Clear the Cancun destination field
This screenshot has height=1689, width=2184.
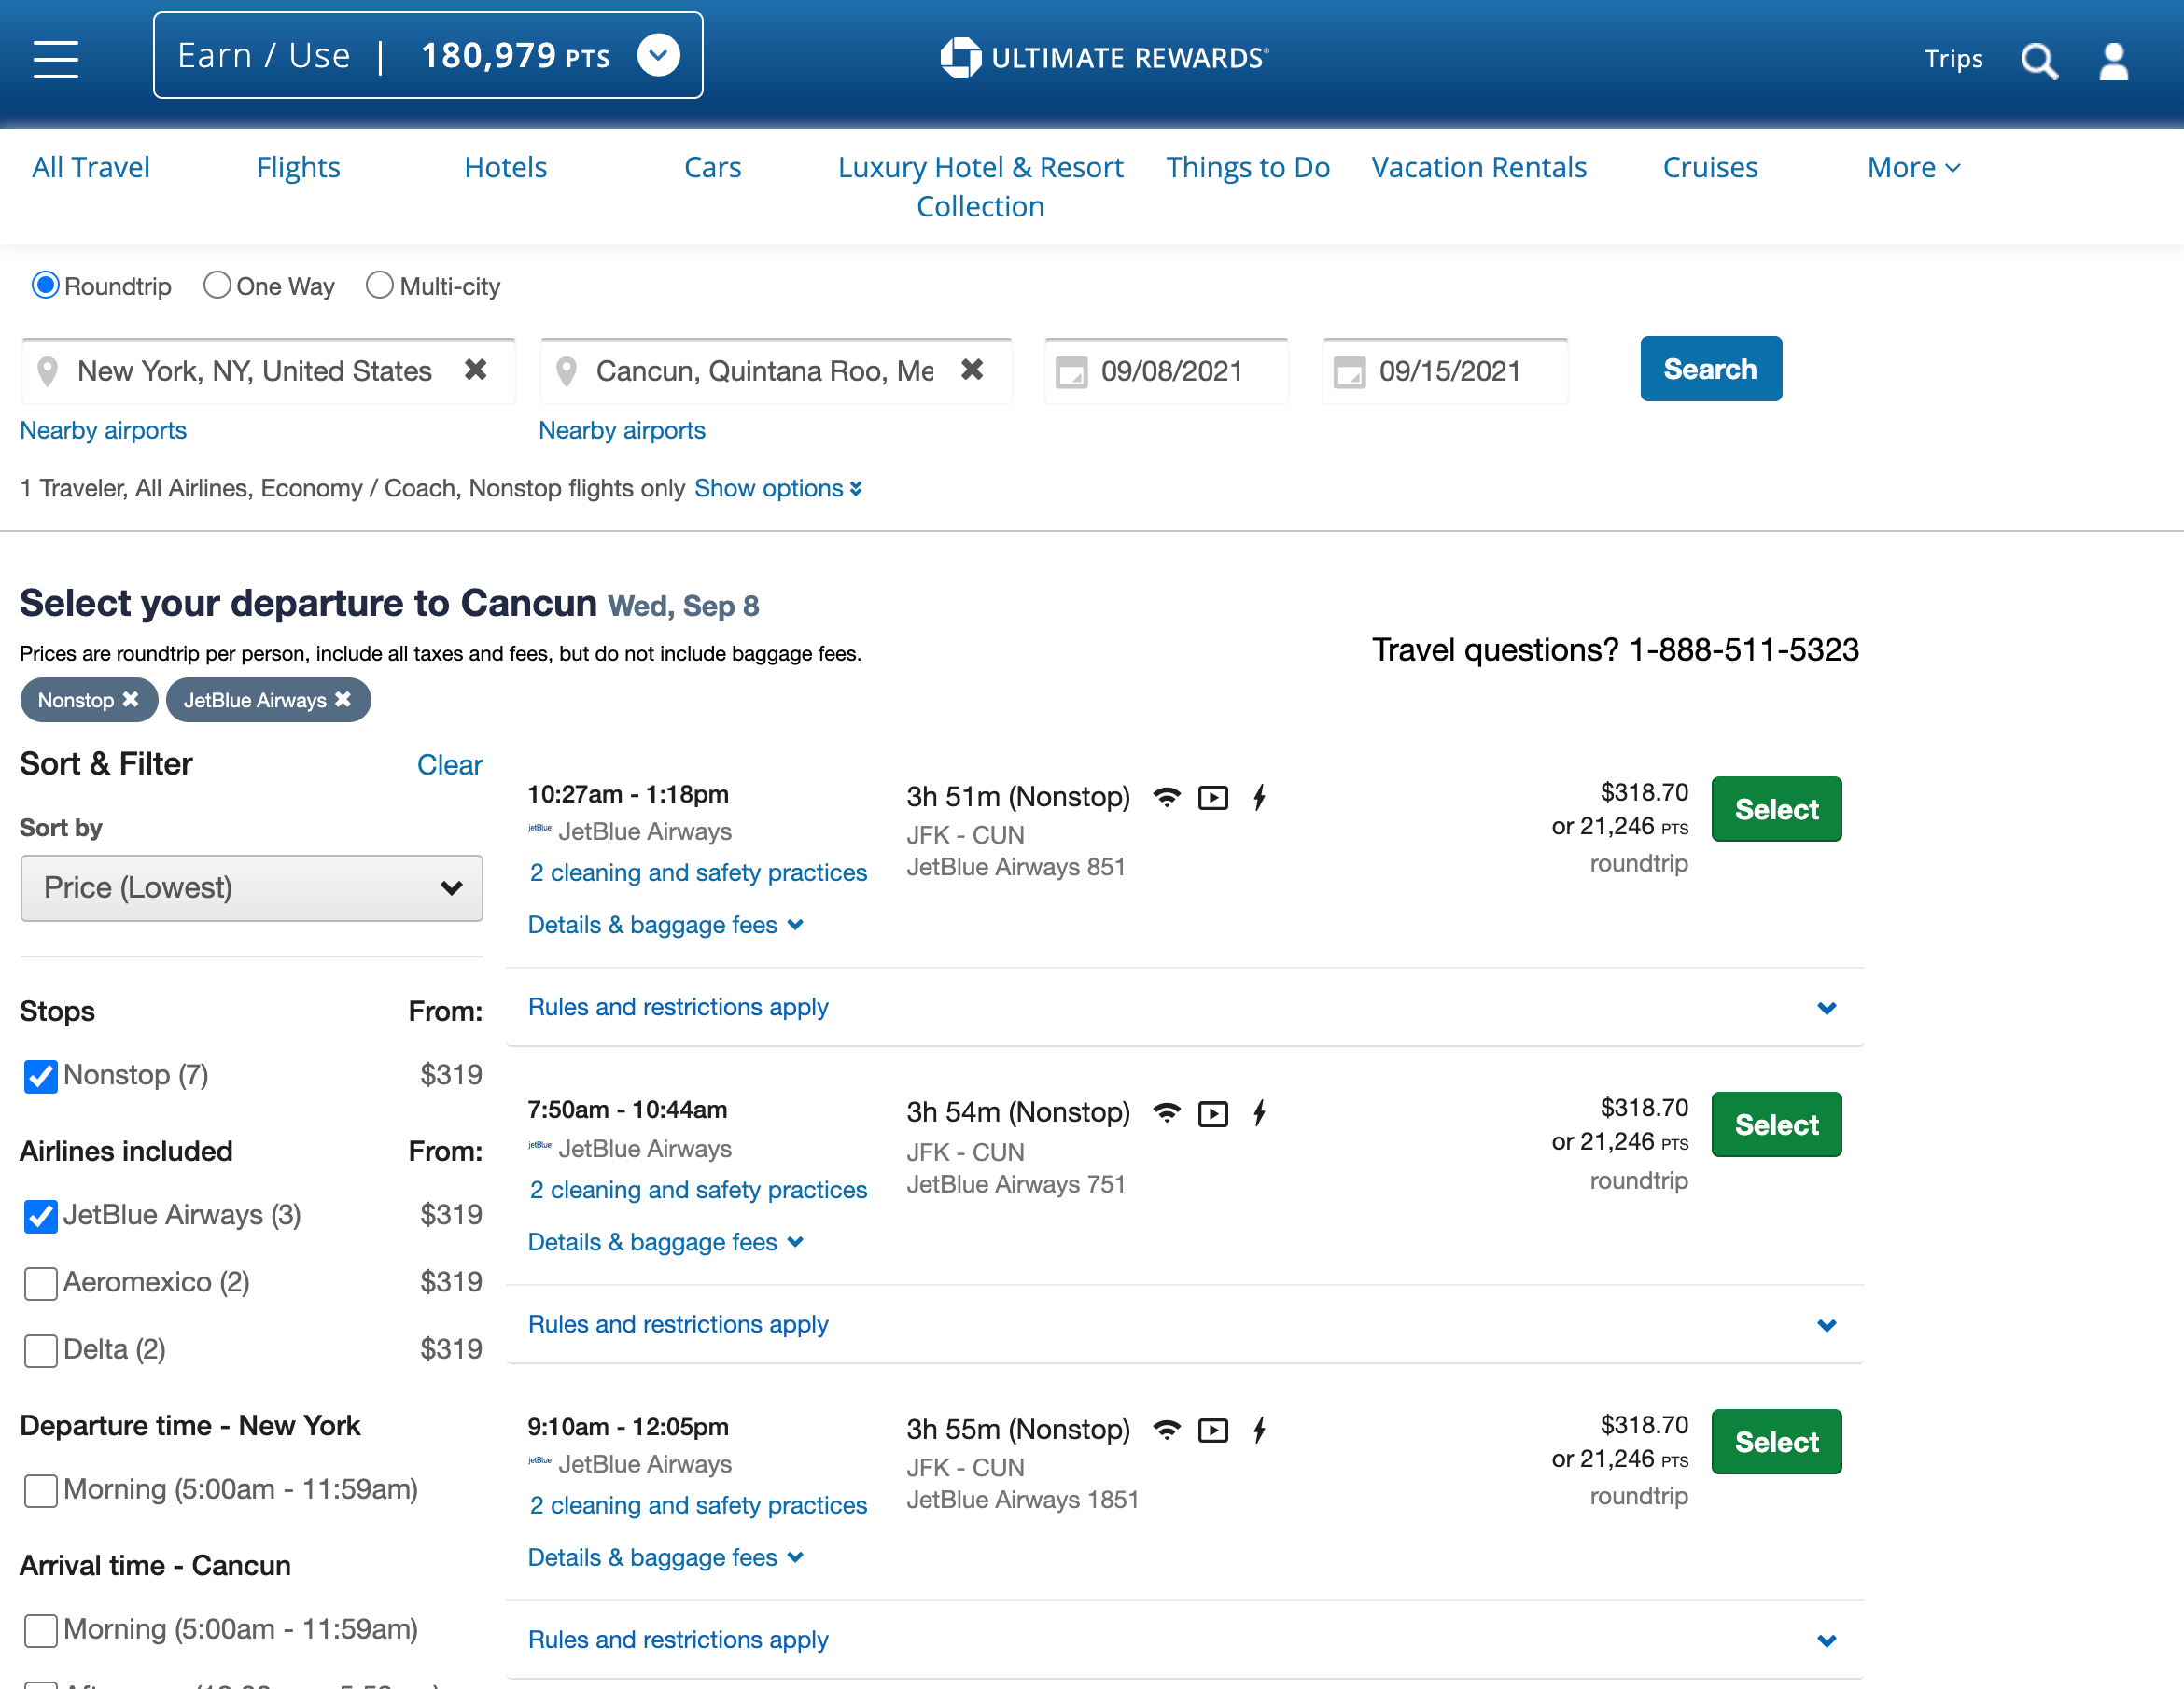972,370
